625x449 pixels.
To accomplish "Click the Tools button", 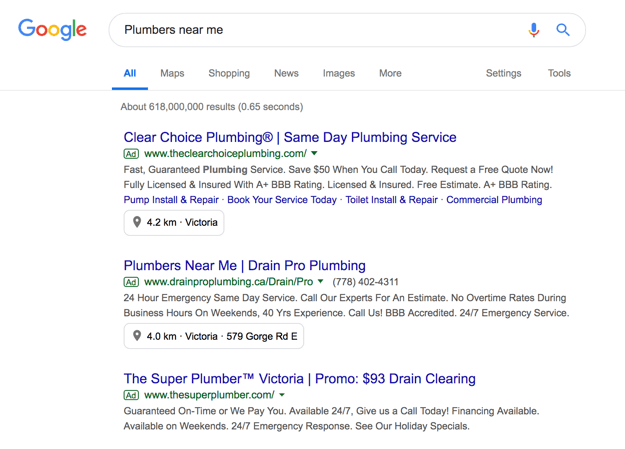I will (559, 73).
